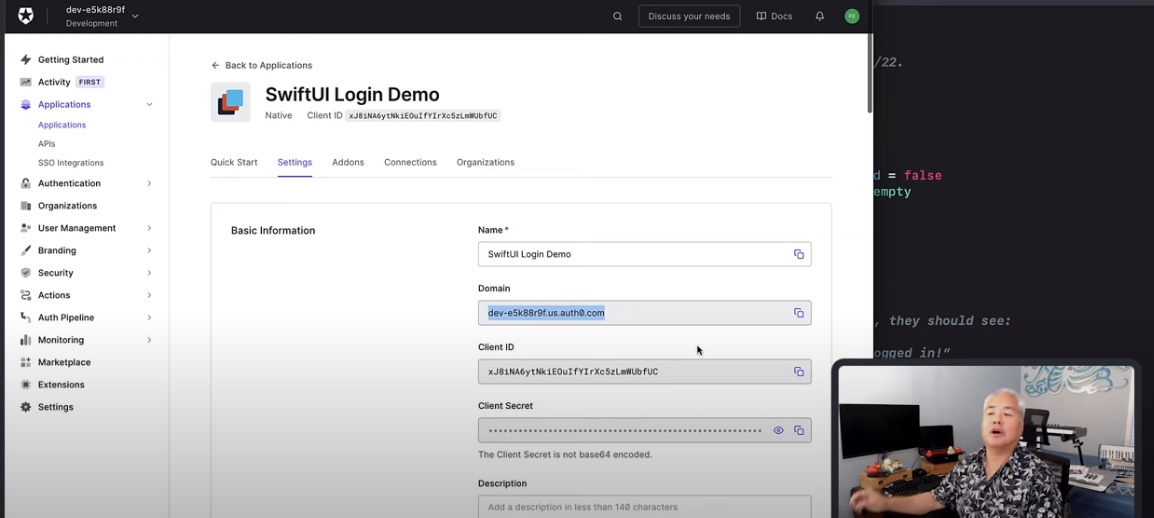The height and width of the screenshot is (518, 1154).
Task: Reveal the Client Secret with eye icon
Action: 778,430
